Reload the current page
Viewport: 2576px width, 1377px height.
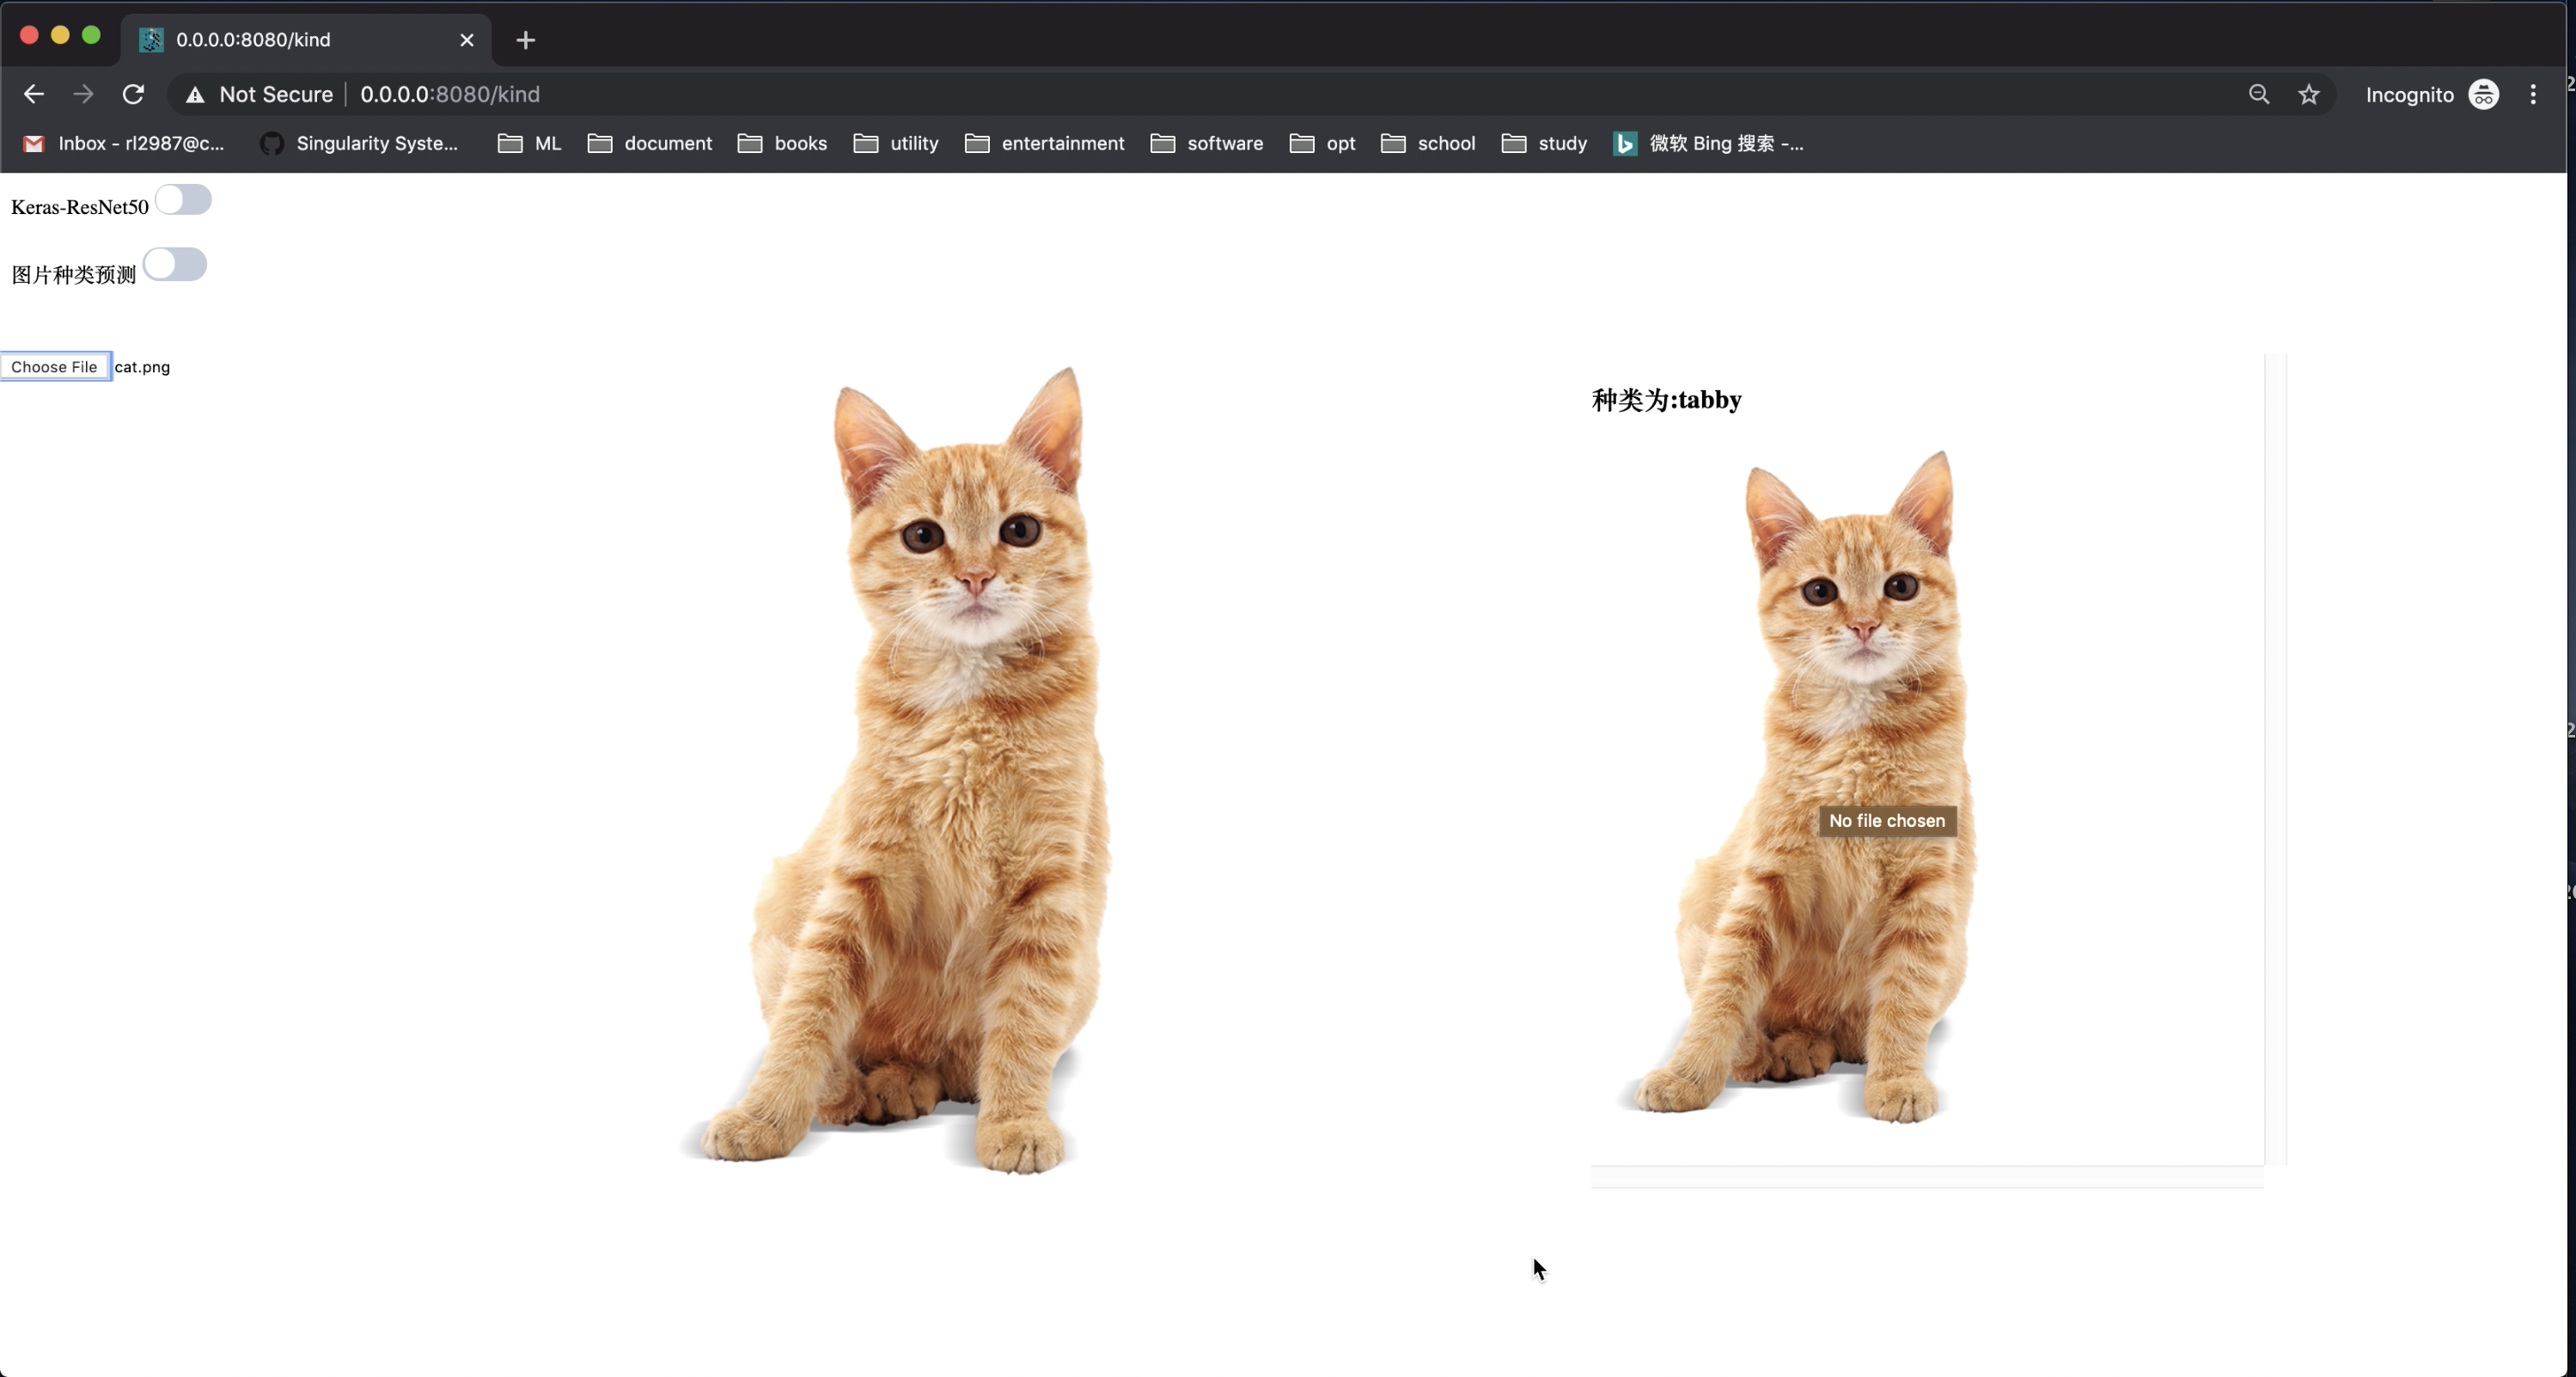pyautogui.click(x=133, y=94)
